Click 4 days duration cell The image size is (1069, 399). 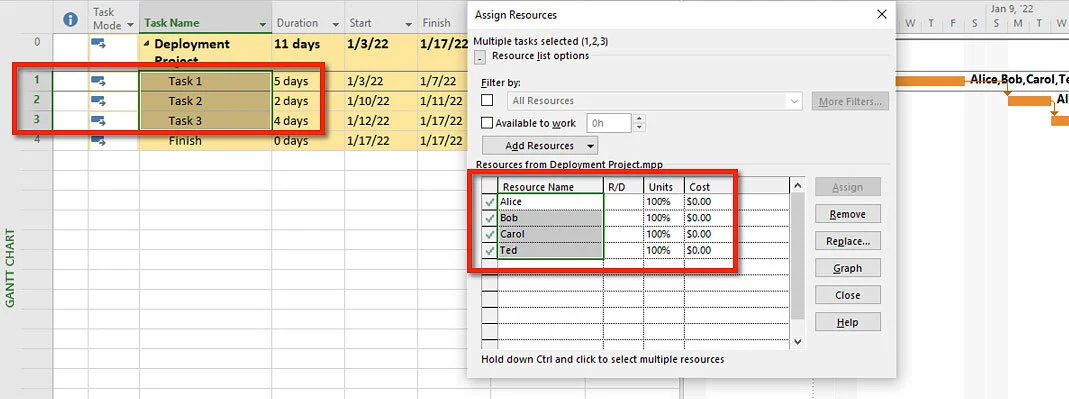307,121
